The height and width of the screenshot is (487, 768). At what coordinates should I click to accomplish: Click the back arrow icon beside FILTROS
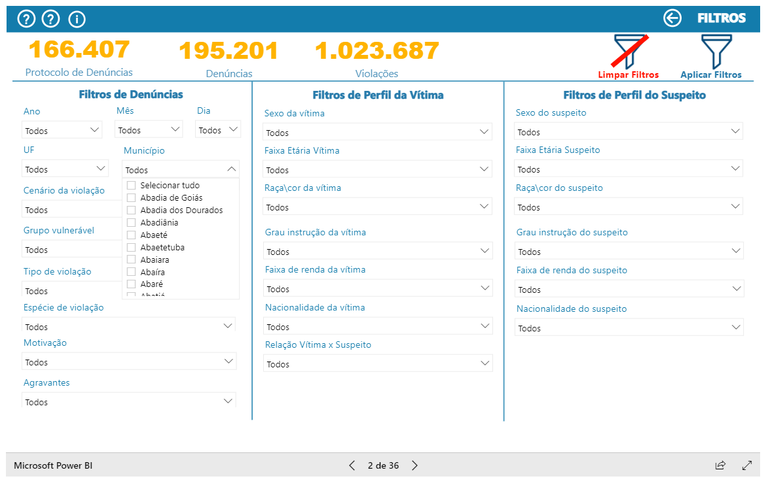click(x=673, y=18)
